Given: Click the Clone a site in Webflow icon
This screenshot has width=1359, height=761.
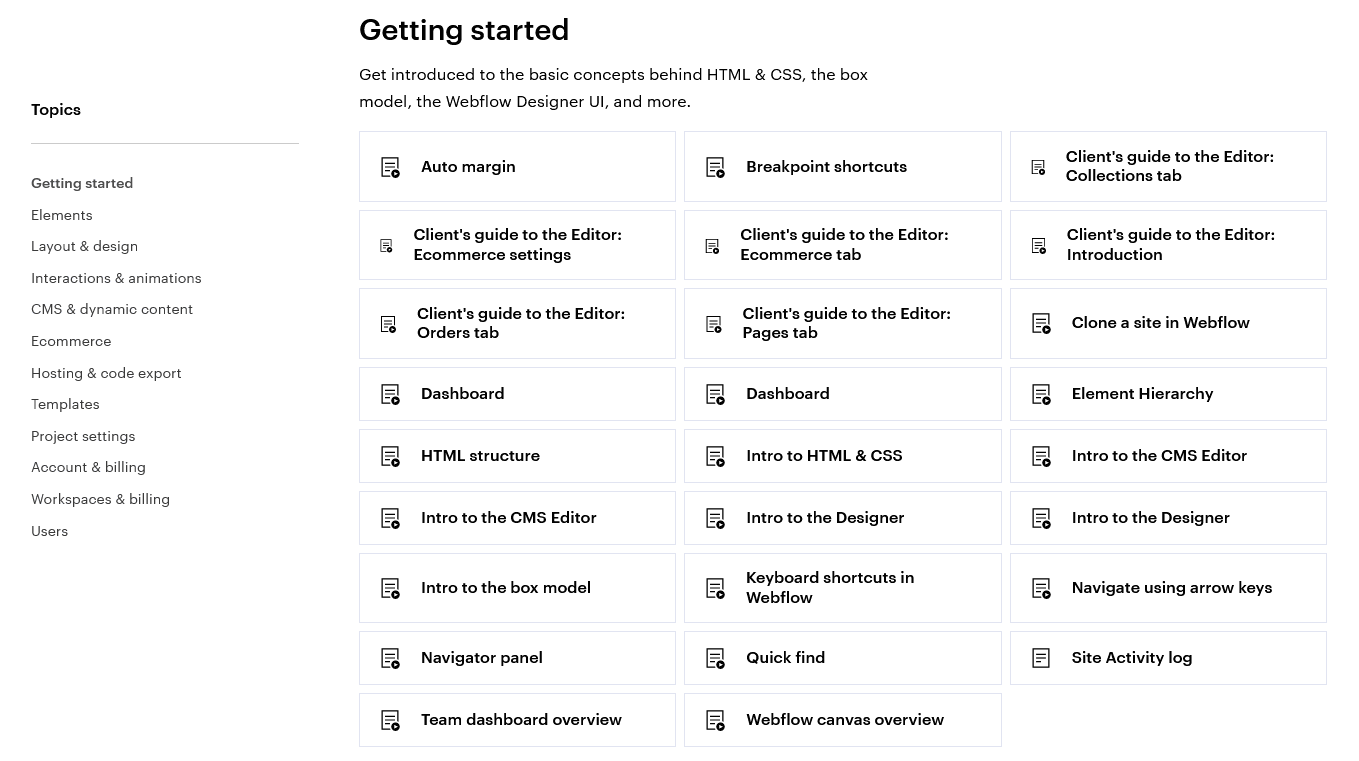Looking at the screenshot, I should [1041, 323].
